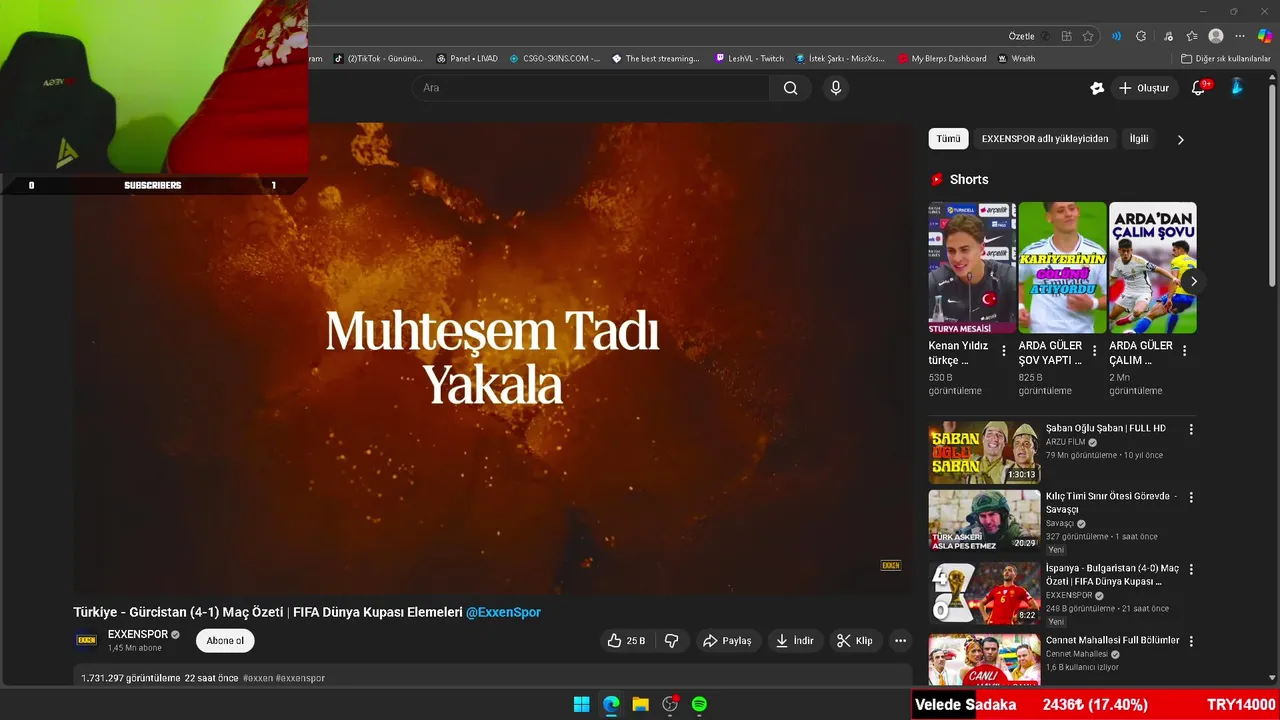Click the Özetle button in address bar
Screen dimensions: 1280x720
1022,36
